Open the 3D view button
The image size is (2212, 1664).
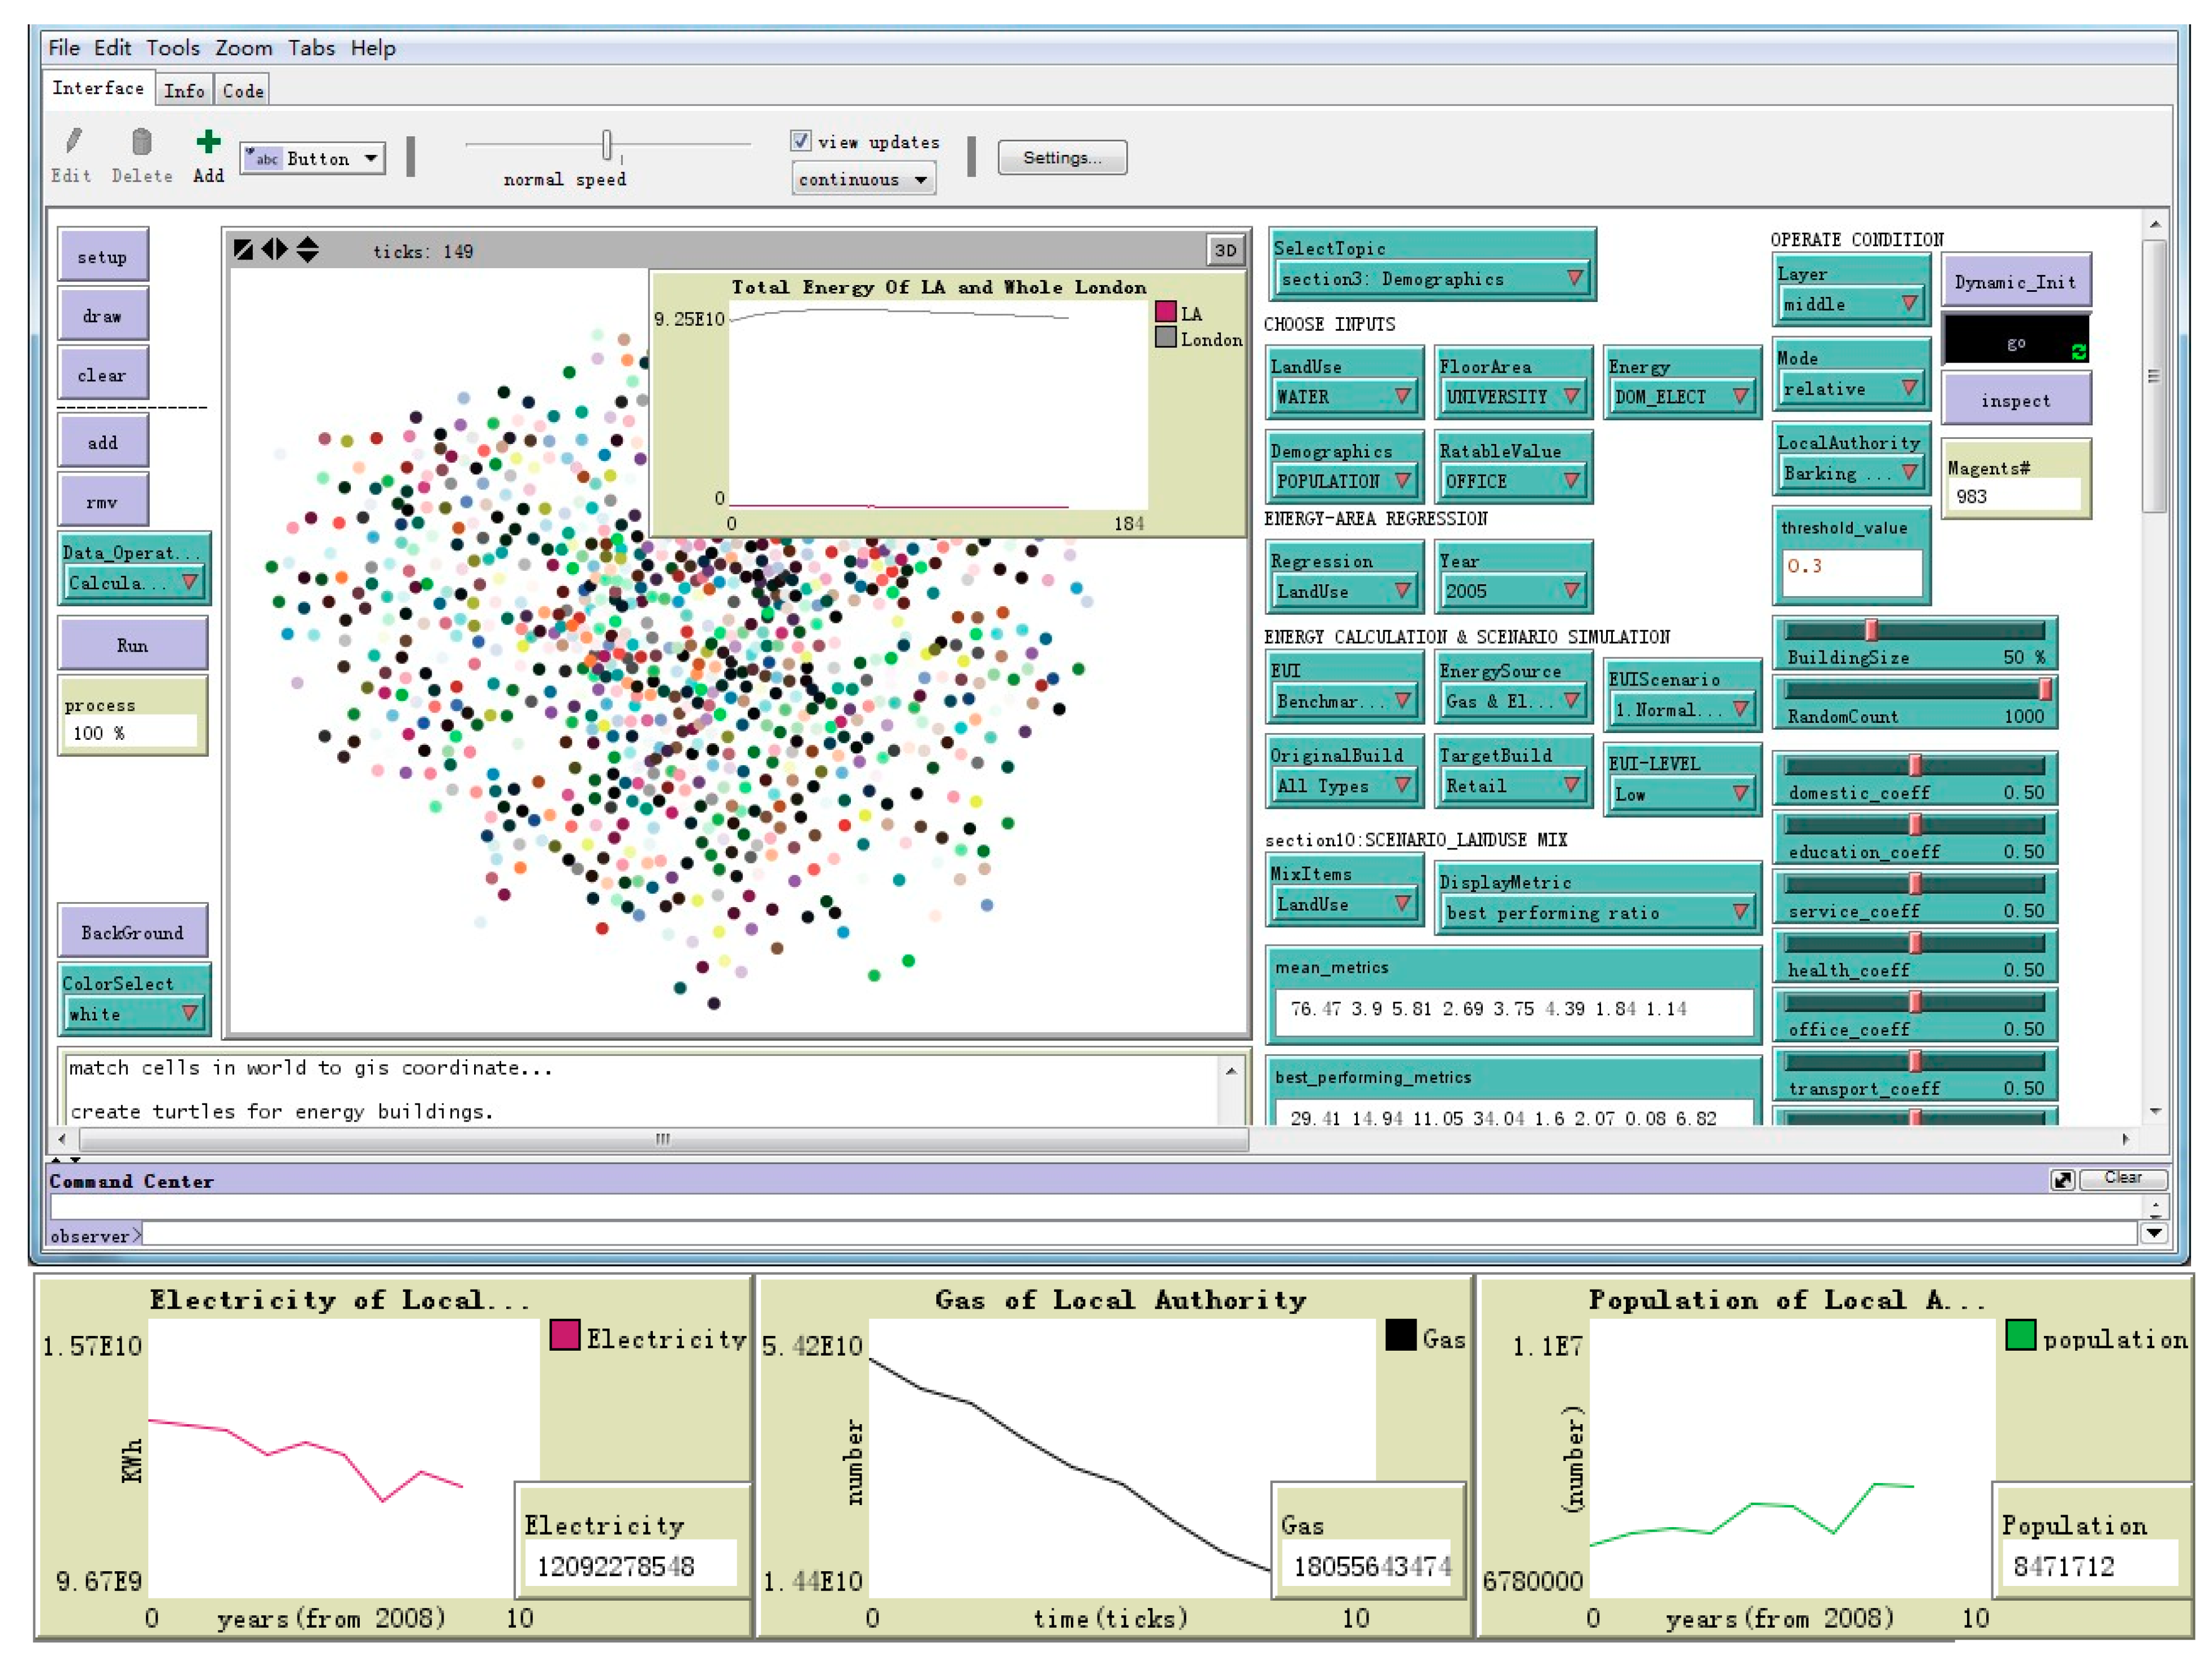pos(1225,250)
